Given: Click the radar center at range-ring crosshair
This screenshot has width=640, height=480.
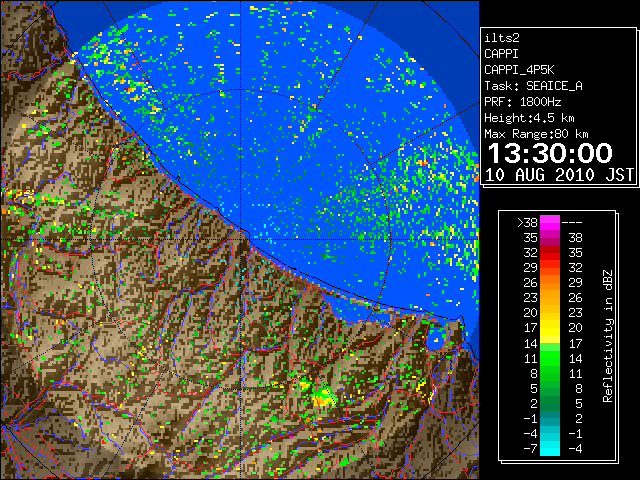Looking at the screenshot, I should coord(240,239).
